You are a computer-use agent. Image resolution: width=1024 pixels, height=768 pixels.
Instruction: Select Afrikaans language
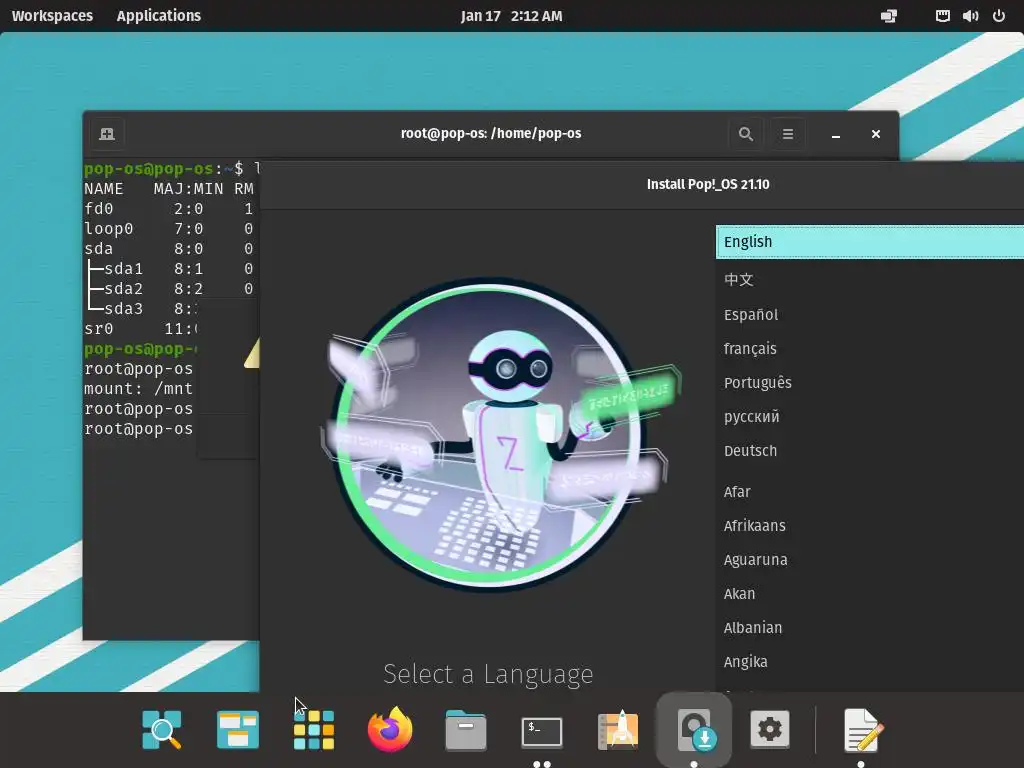tap(870, 526)
